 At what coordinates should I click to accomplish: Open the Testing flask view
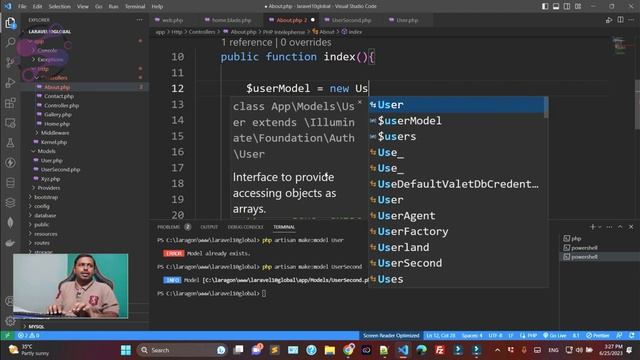10,142
